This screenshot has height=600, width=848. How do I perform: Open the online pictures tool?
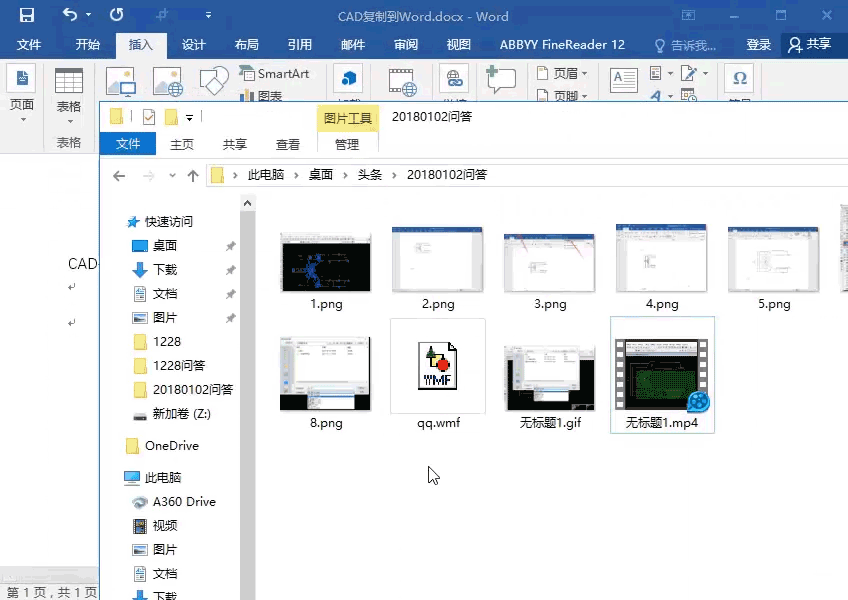click(167, 80)
